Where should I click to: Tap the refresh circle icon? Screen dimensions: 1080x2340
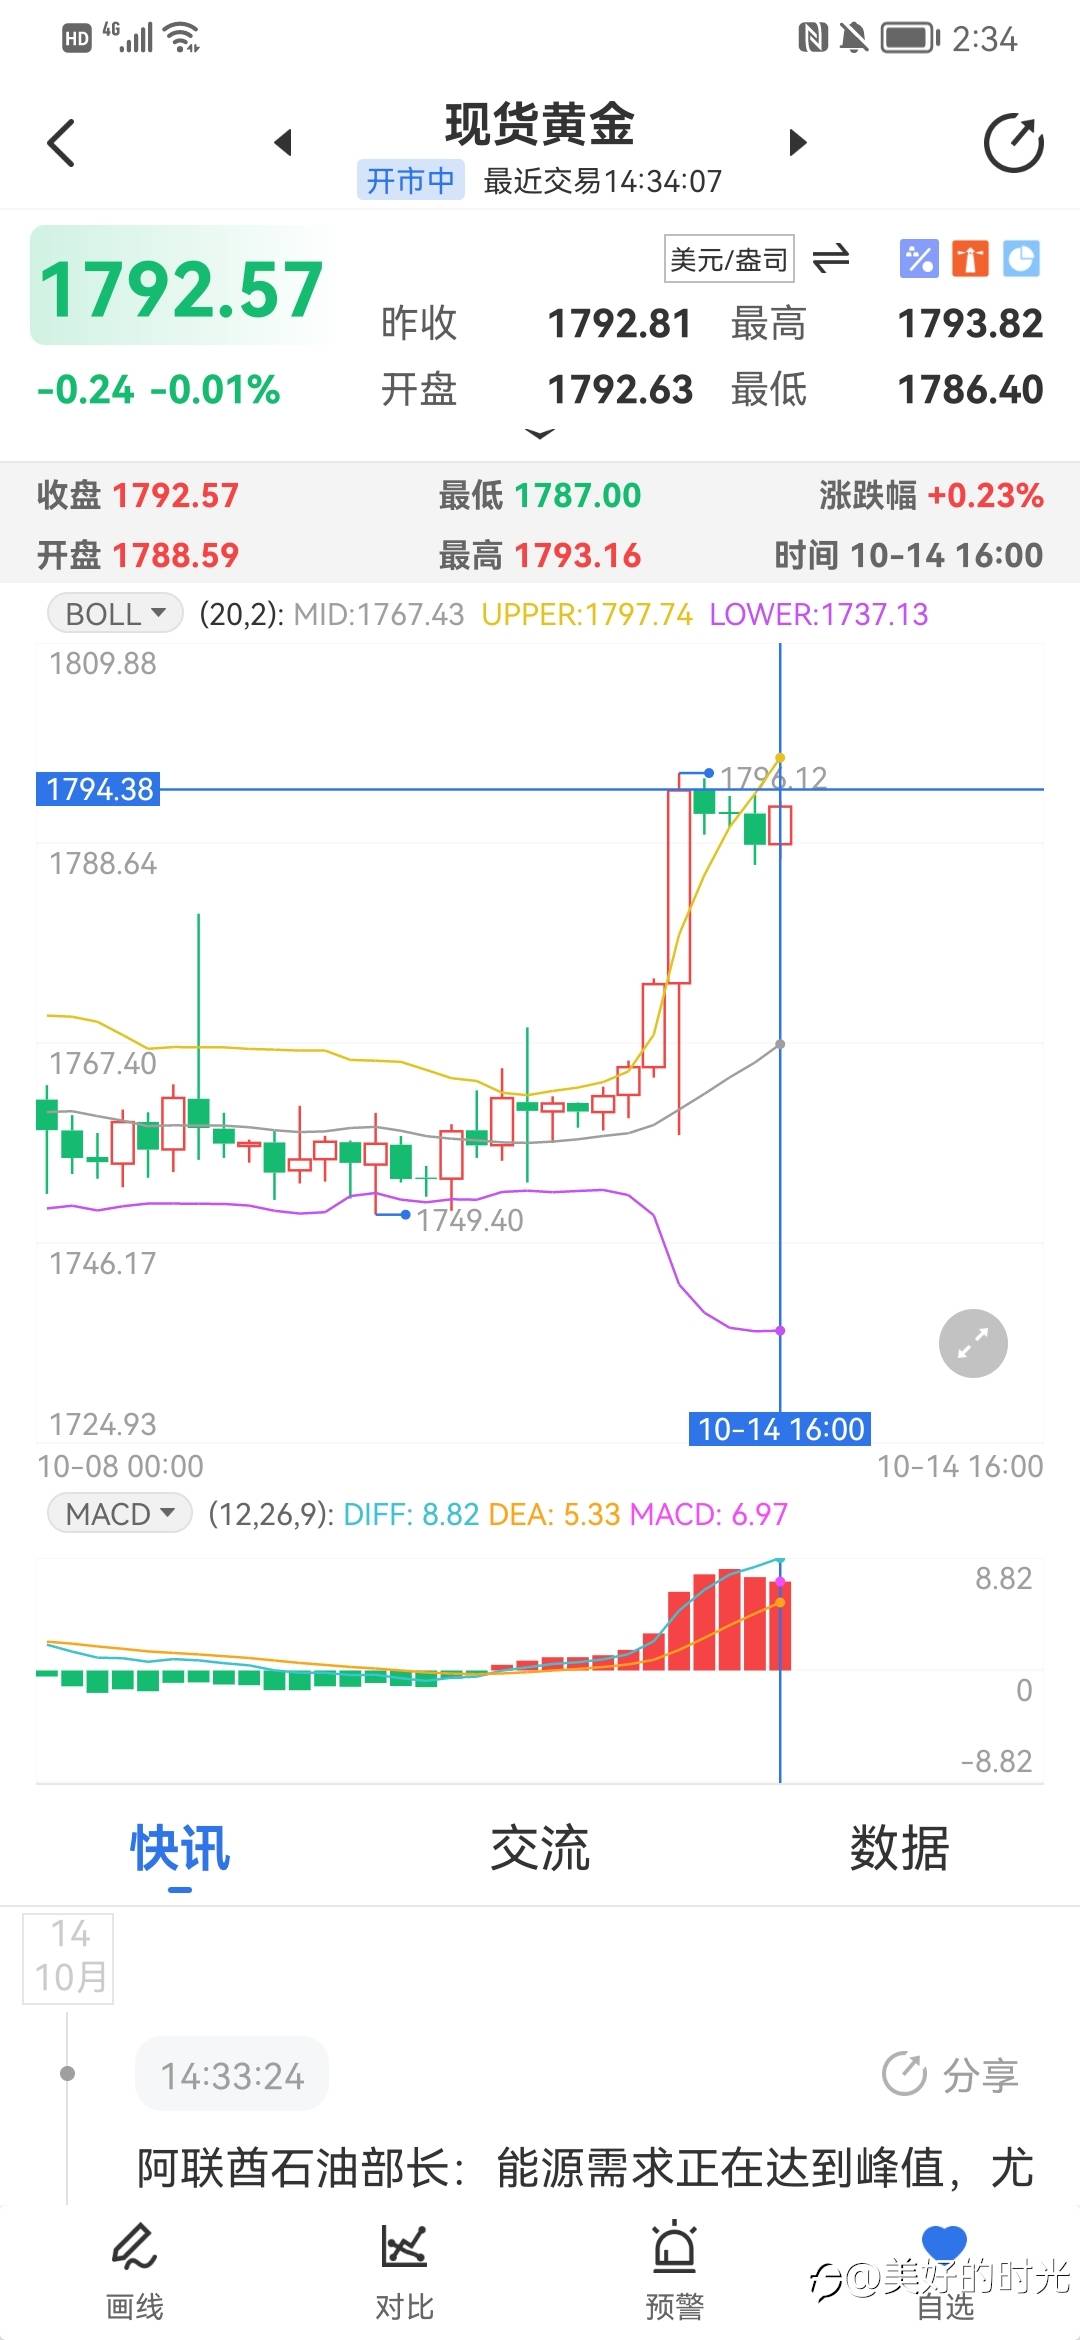click(x=1013, y=143)
